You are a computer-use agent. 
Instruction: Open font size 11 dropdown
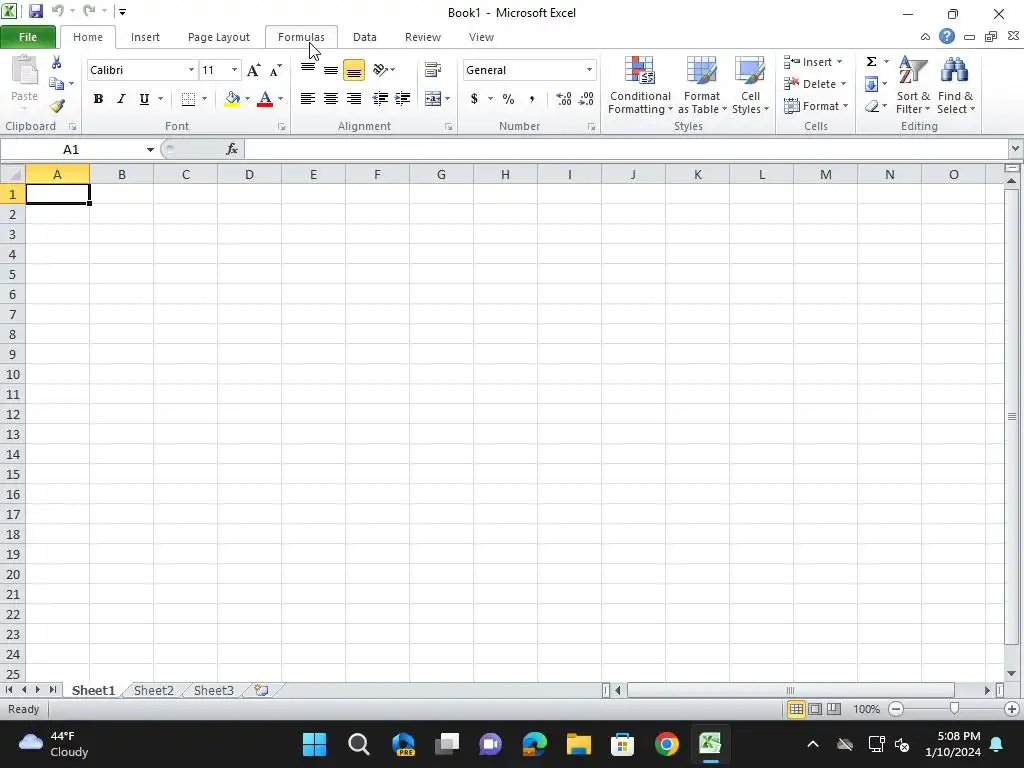pyautogui.click(x=234, y=70)
